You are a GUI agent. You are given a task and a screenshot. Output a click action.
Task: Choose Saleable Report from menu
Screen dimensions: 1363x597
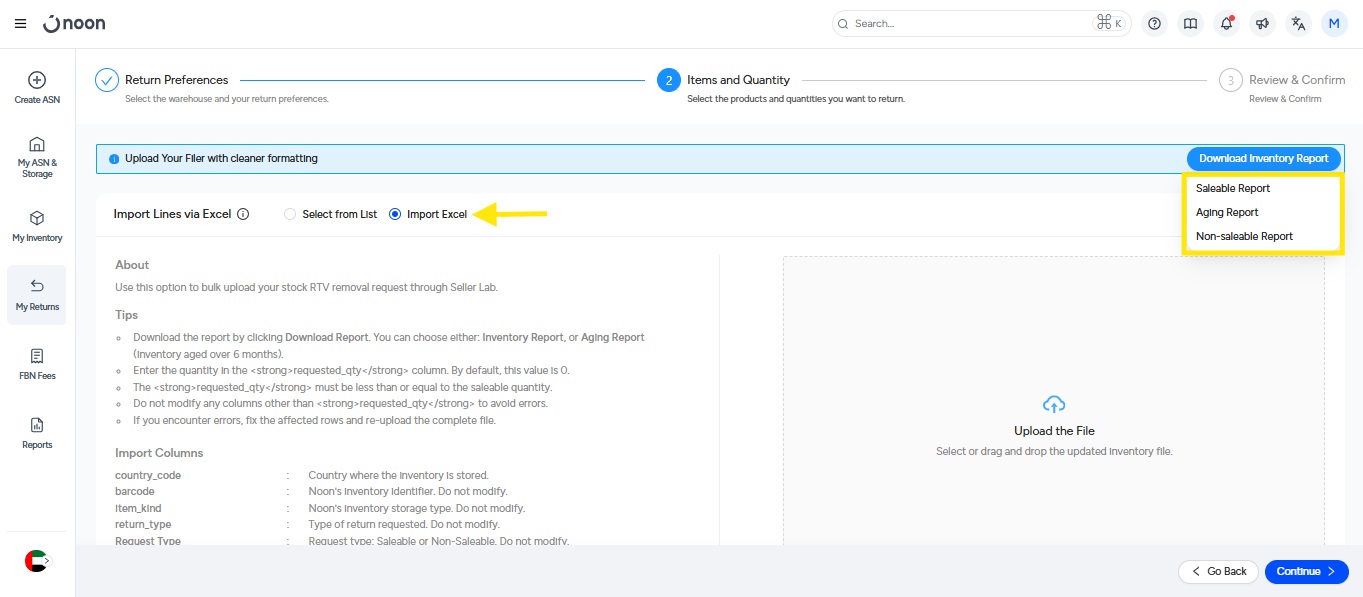pyautogui.click(x=1232, y=188)
